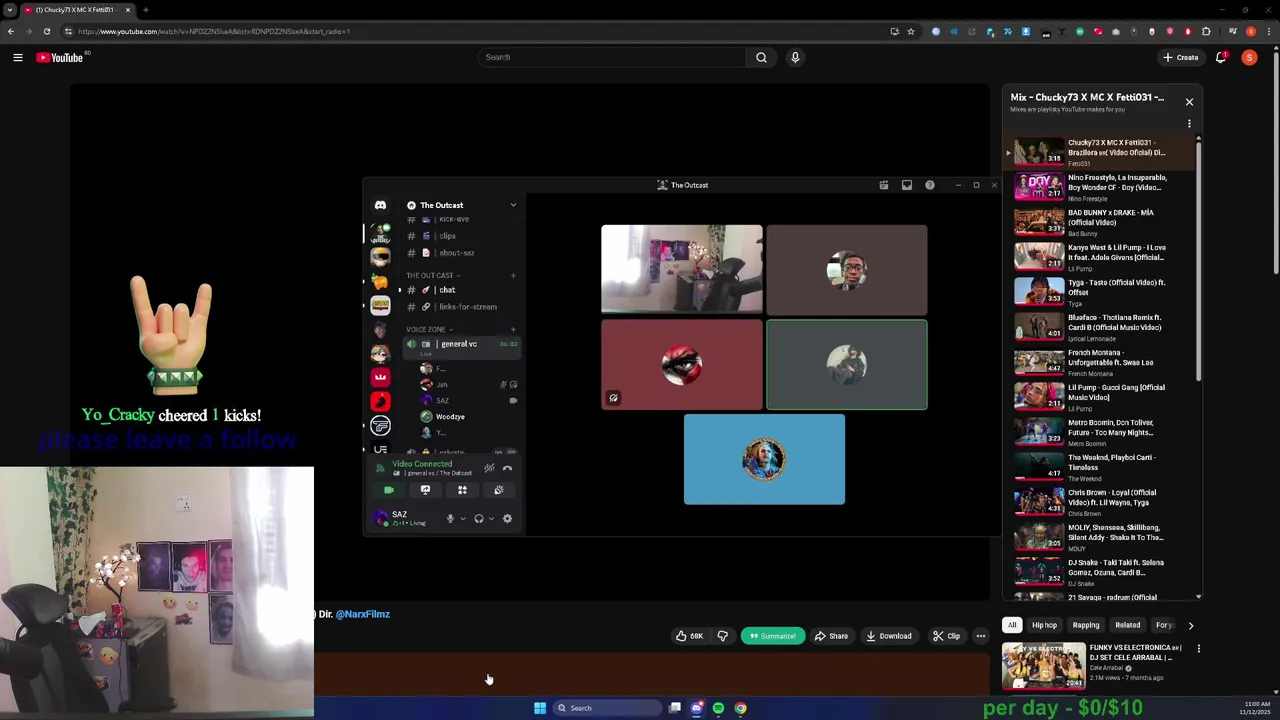Screen dimensions: 1280x720
Task: Open the YouTube Create menu
Action: pyautogui.click(x=1181, y=57)
